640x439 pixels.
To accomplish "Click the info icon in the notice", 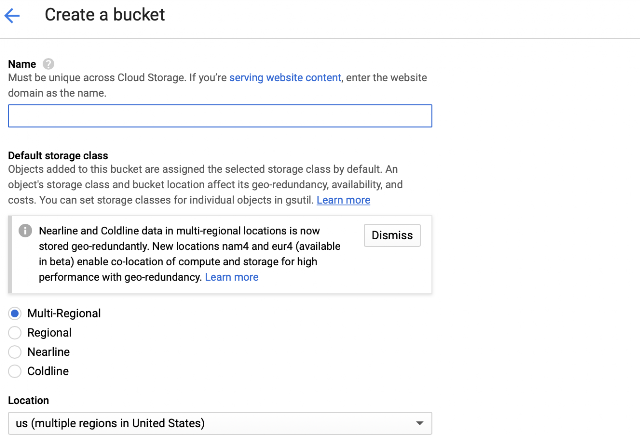I will [25, 231].
